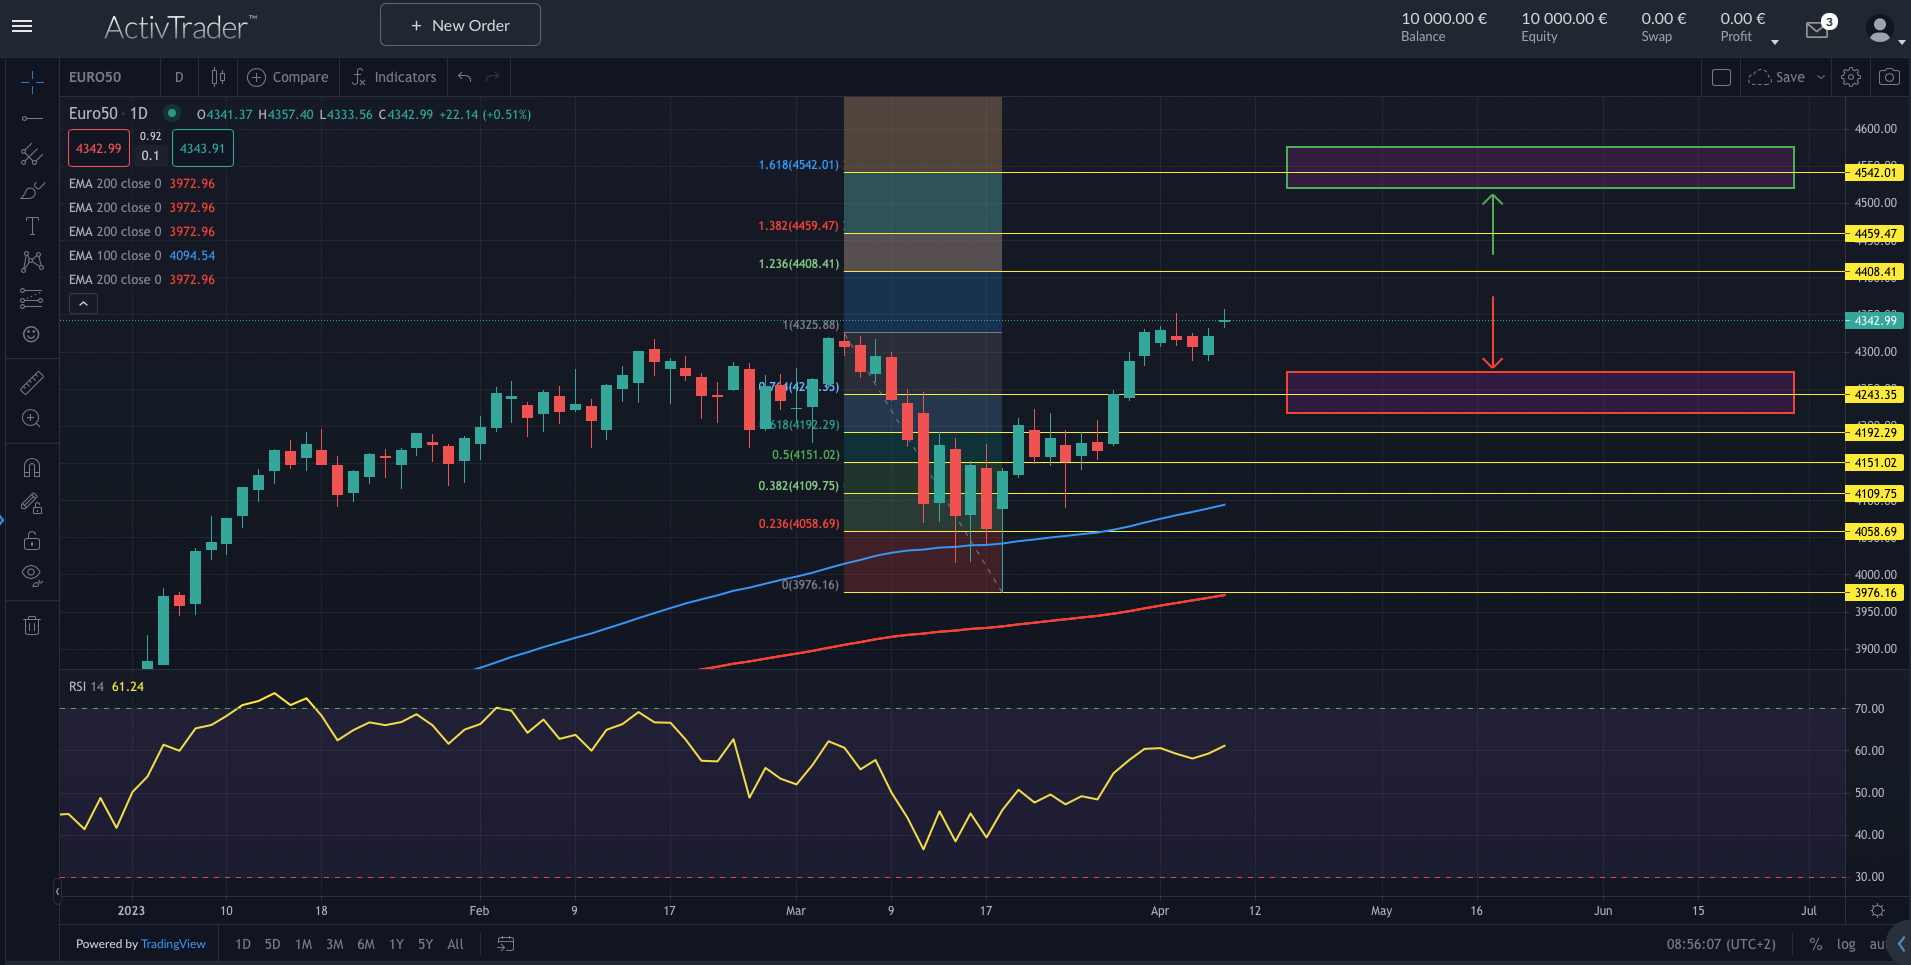Open the hamburger navigation menu

pos(22,26)
